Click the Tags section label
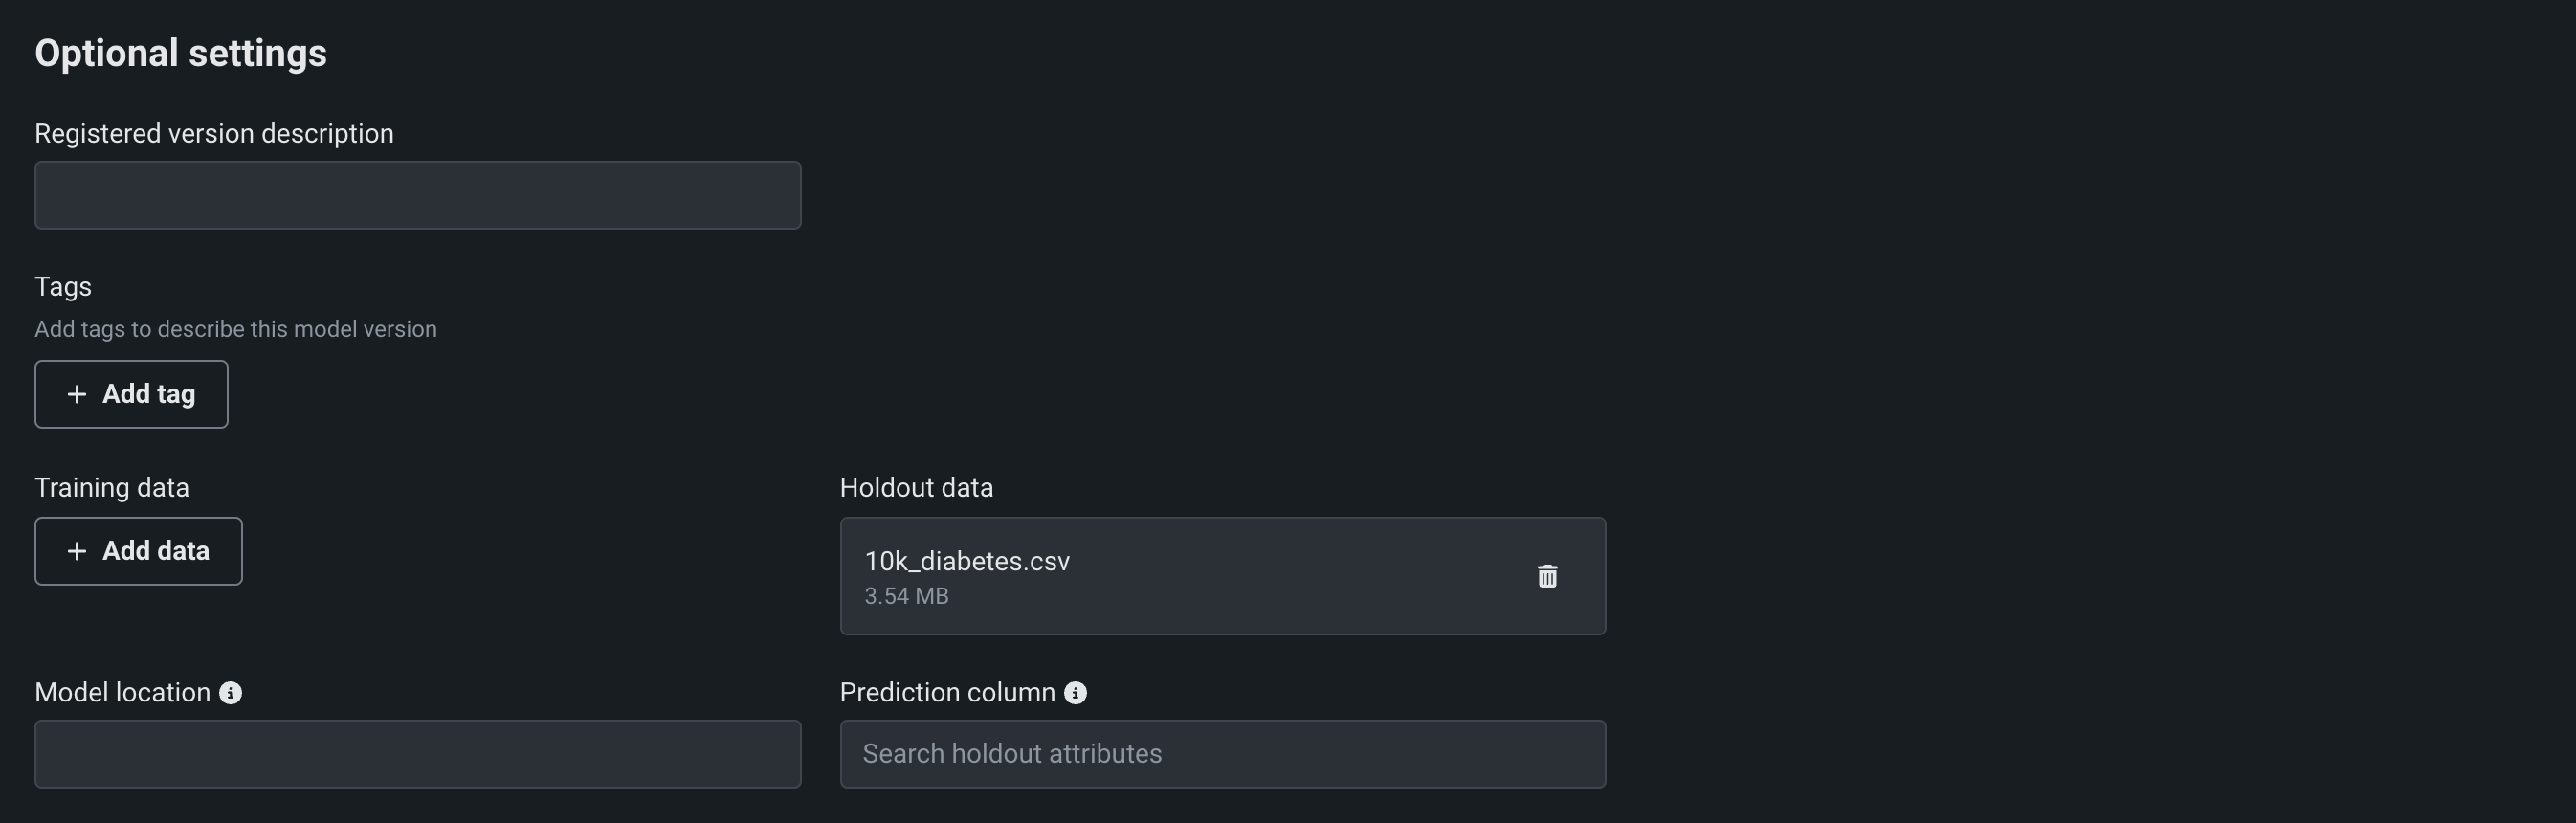 point(63,287)
